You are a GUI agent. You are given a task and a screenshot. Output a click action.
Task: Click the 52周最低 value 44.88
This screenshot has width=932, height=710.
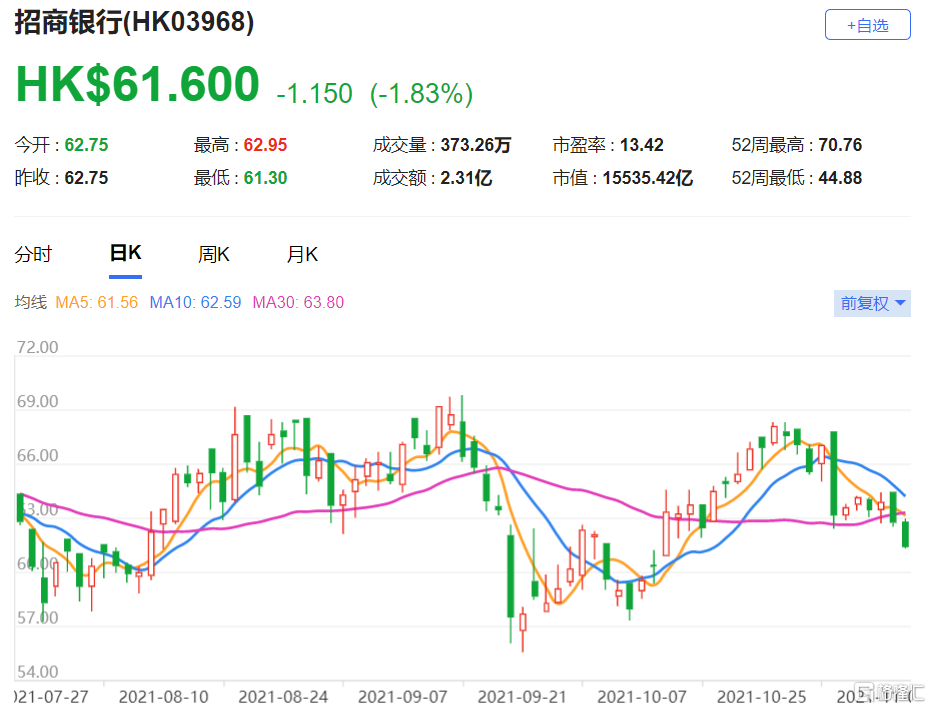(840, 178)
